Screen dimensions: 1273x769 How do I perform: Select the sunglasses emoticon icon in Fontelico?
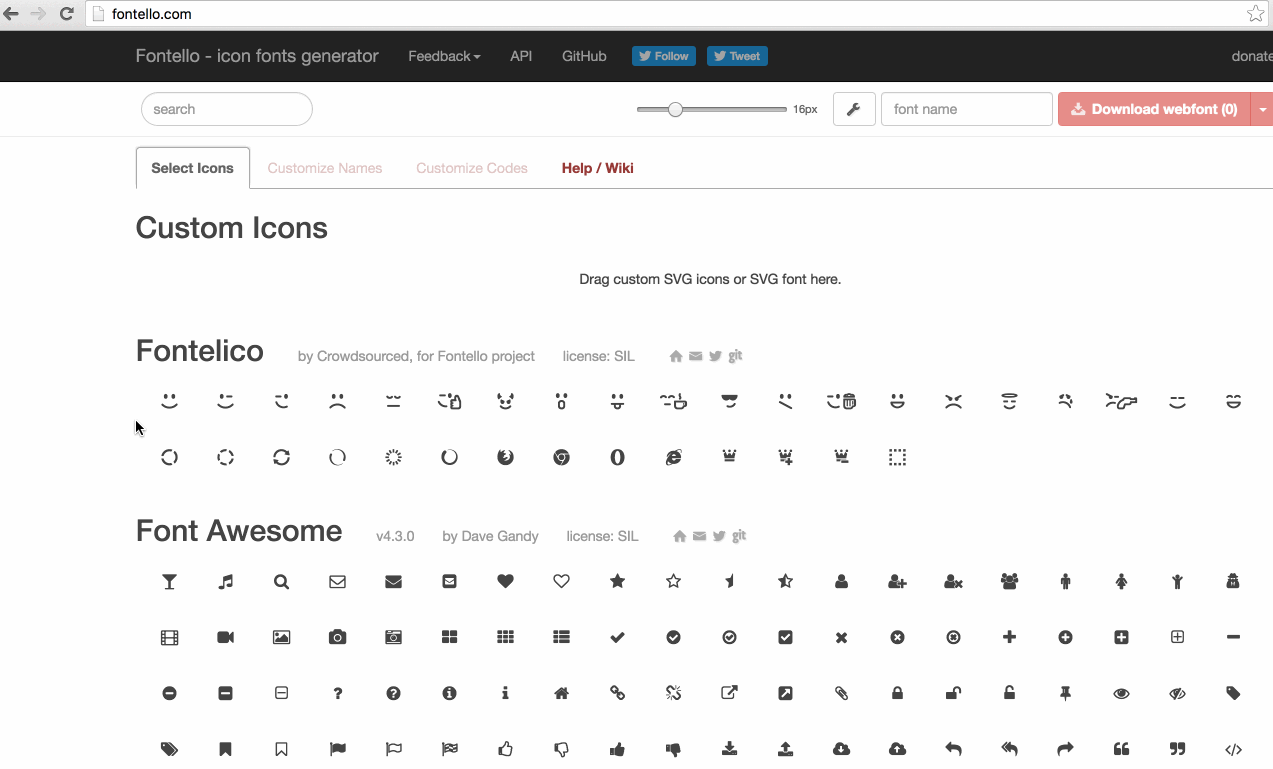[730, 401]
